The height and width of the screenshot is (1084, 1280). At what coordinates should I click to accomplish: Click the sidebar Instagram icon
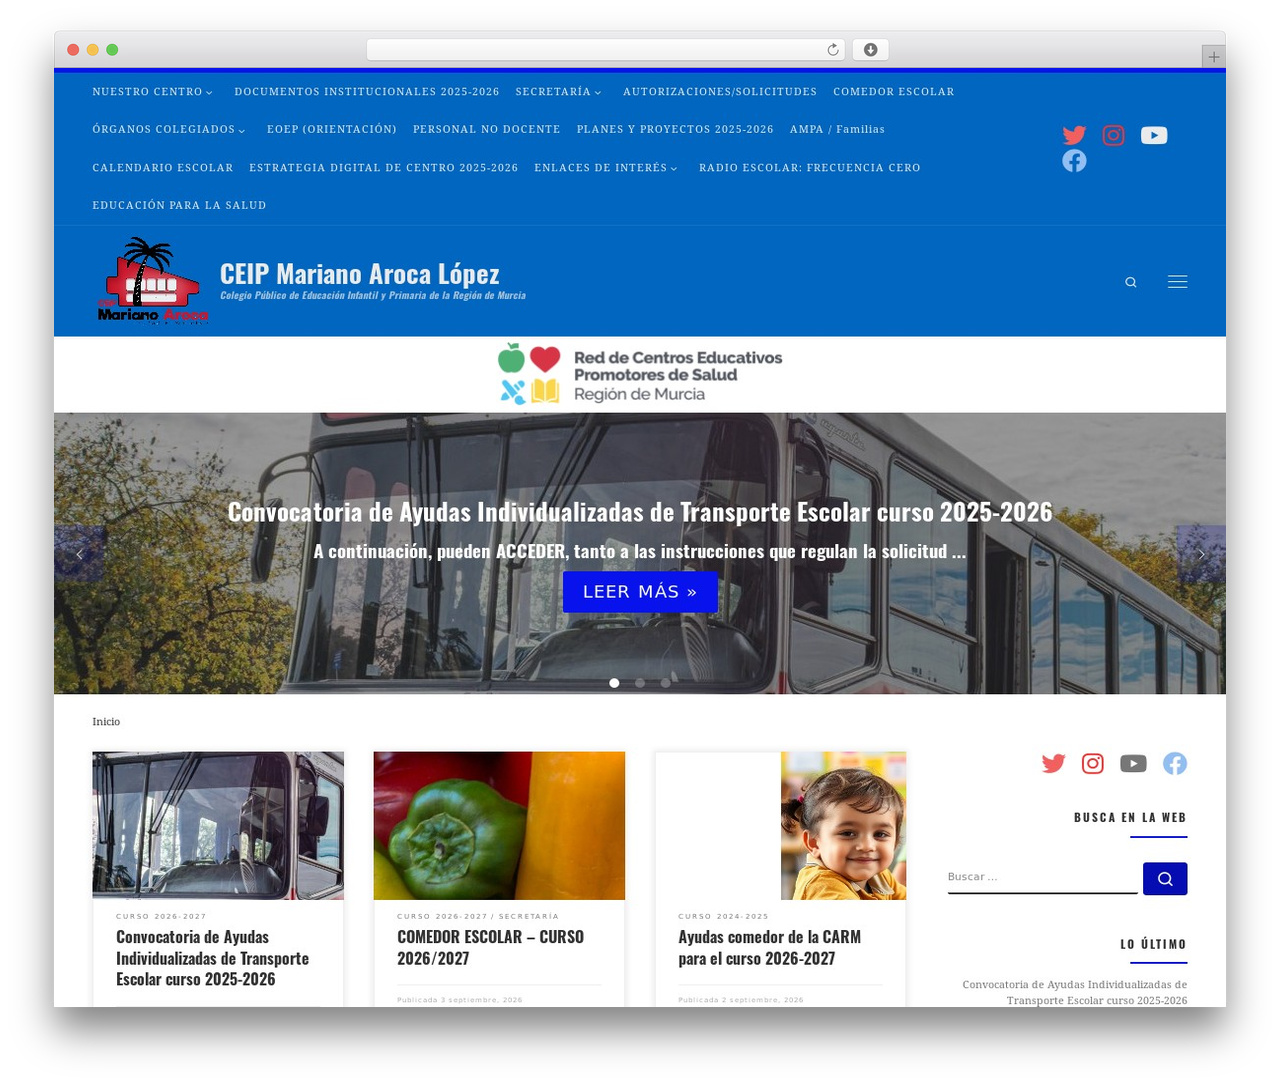(x=1093, y=764)
